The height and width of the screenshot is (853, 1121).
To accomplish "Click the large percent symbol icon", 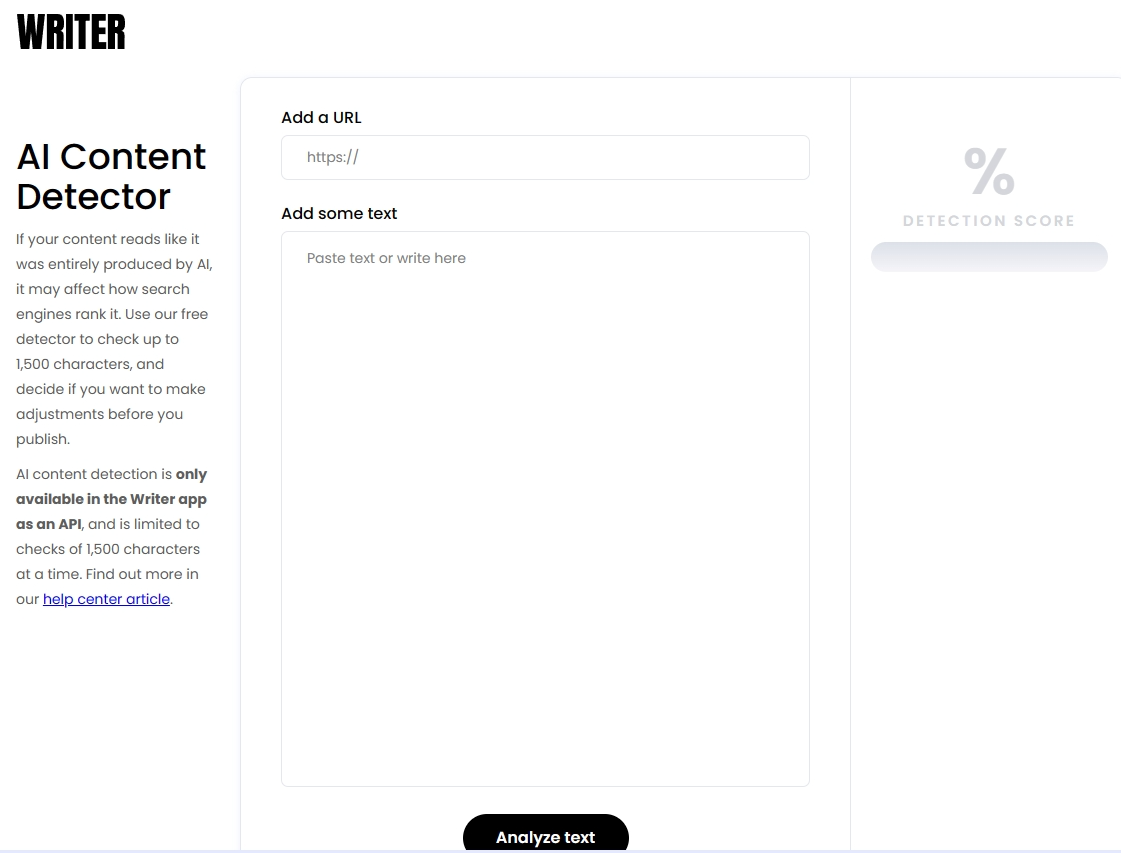I will click(x=989, y=171).
